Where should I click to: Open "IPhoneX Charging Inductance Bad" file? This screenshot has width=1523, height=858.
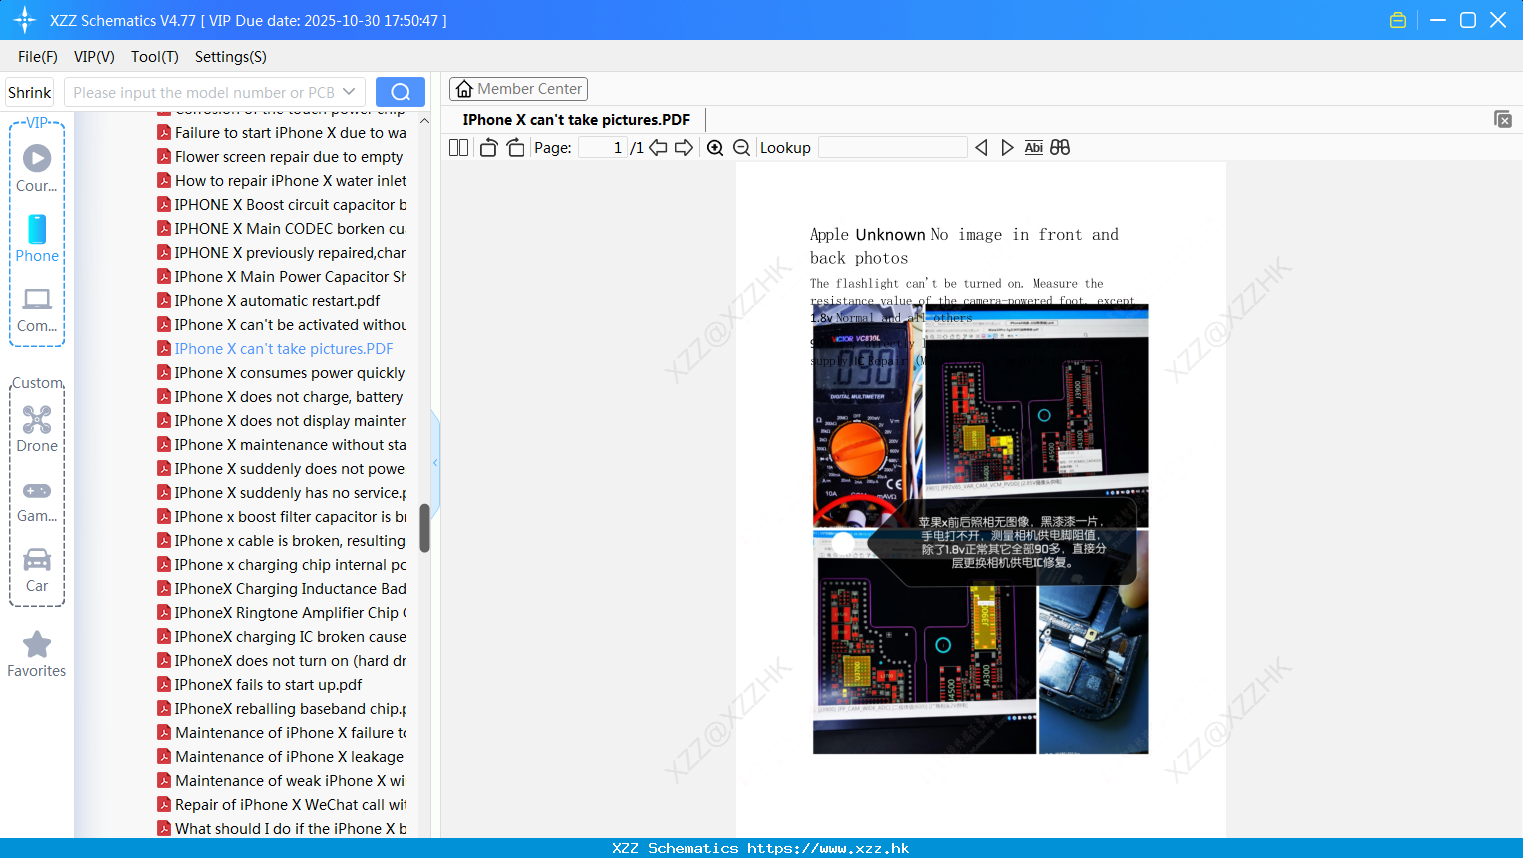(x=282, y=589)
